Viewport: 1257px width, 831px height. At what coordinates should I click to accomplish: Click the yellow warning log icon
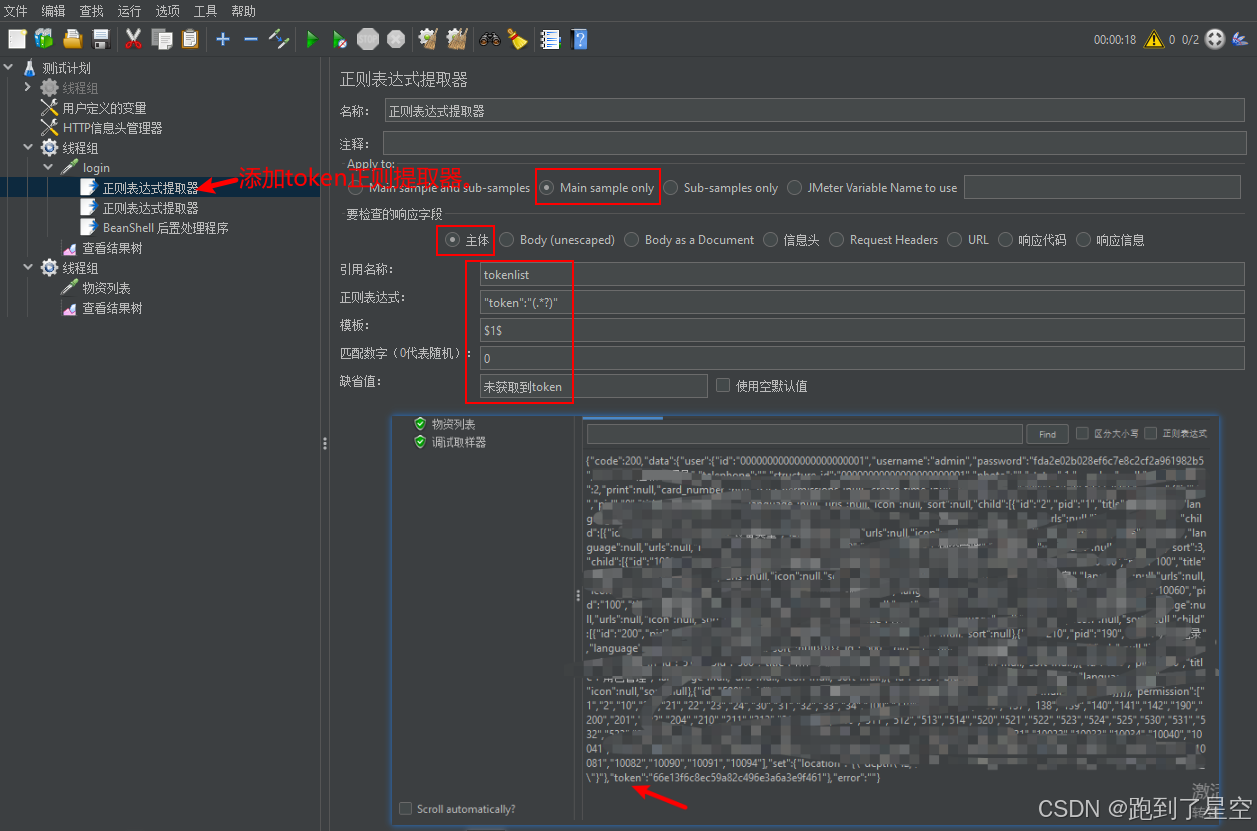coord(1154,39)
